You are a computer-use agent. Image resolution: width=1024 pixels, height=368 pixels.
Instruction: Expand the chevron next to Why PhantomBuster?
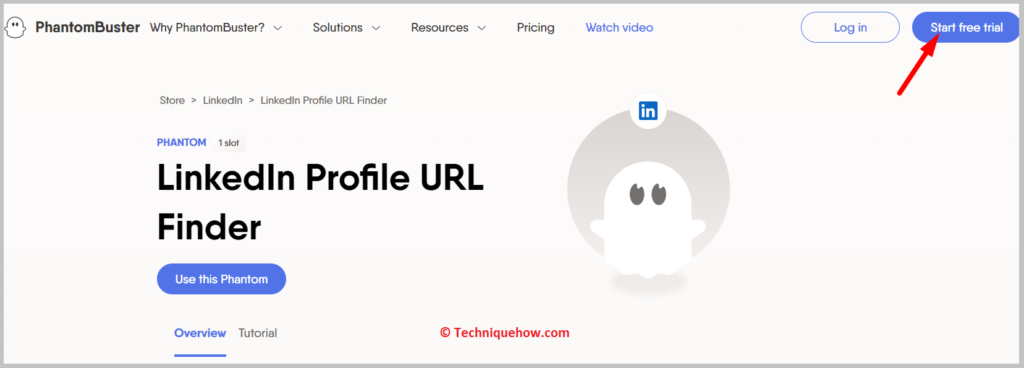278,29
